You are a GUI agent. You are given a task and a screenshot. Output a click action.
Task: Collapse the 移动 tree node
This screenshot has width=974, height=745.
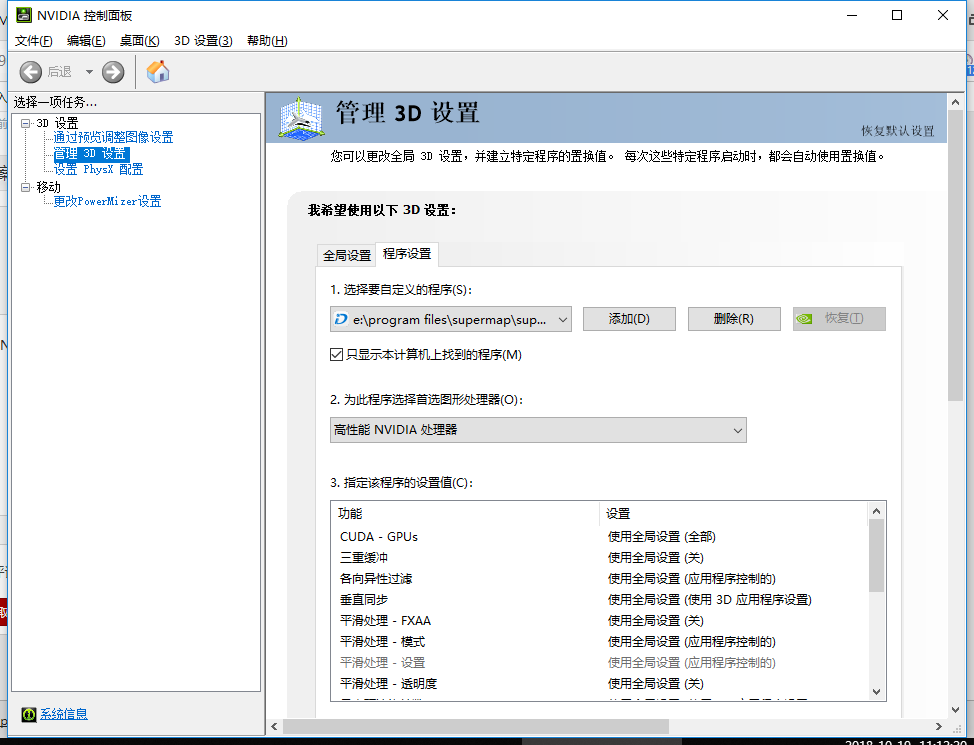25,187
